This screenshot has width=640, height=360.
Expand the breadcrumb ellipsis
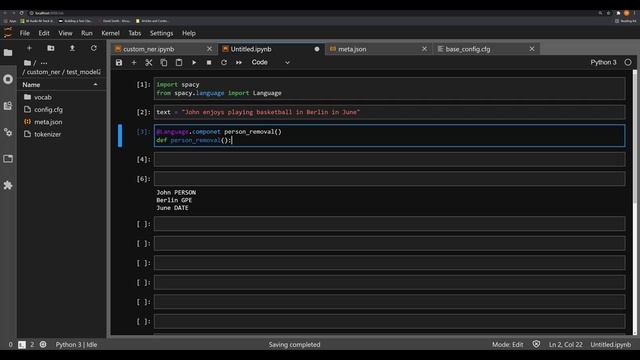(44, 63)
